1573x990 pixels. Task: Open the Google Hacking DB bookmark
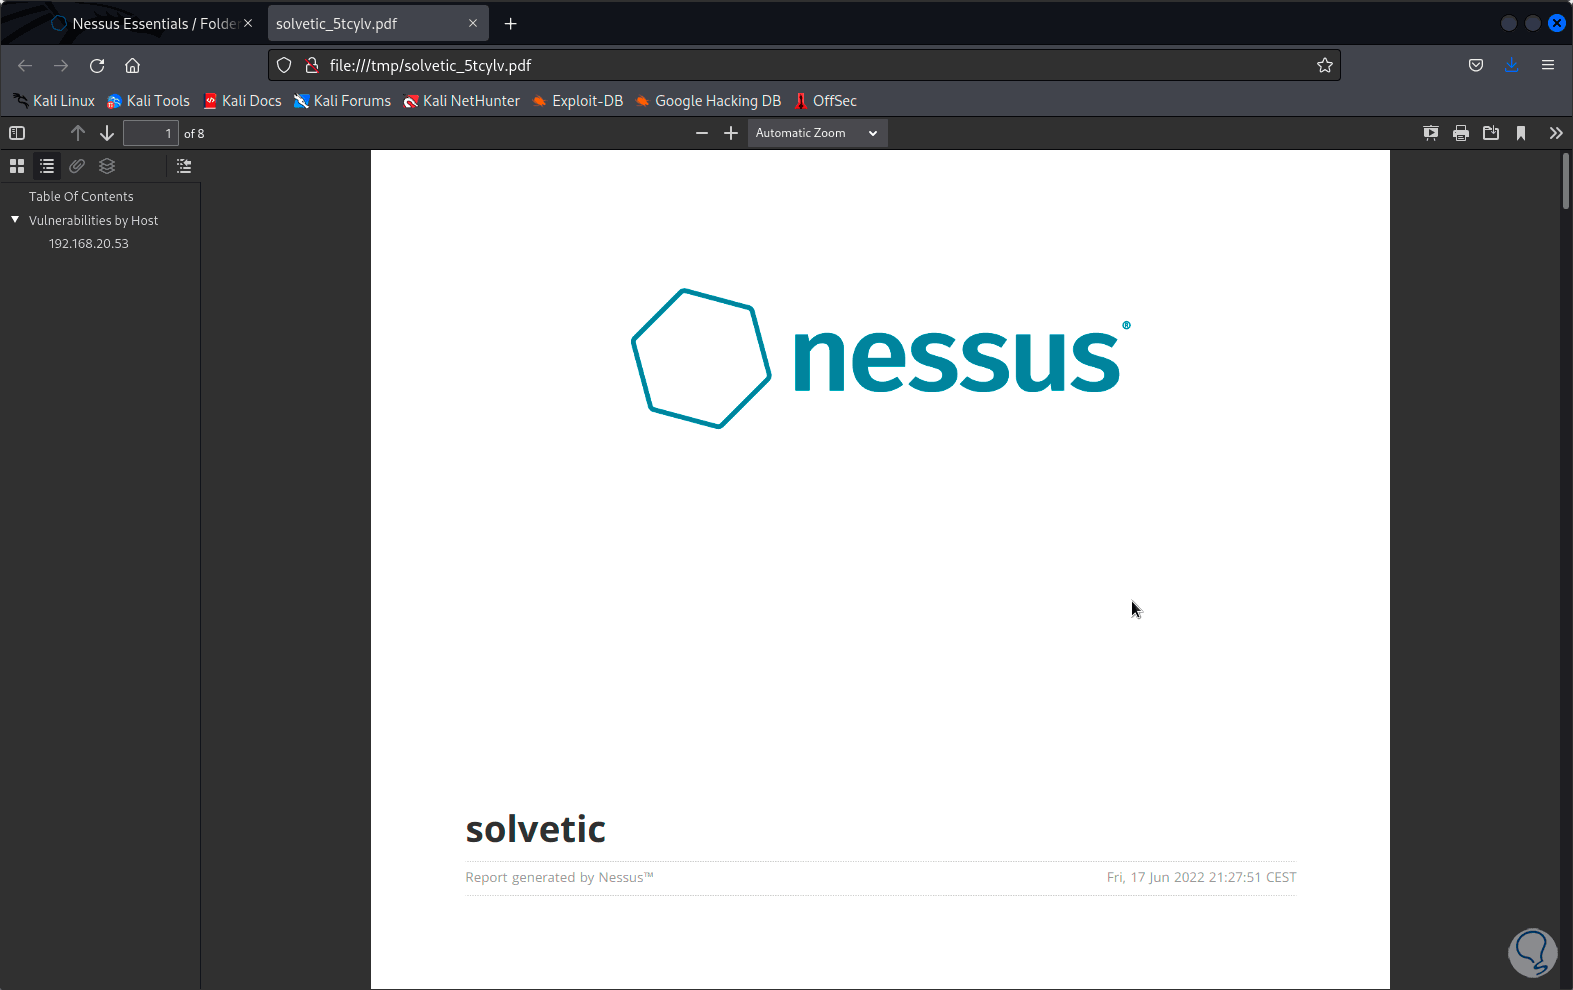[707, 101]
